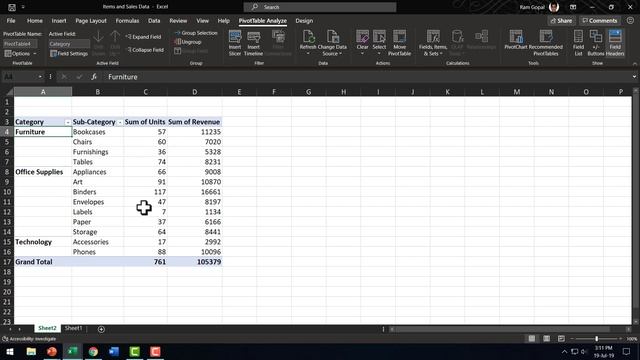This screenshot has width=640, height=360.
Task: Insert a PivotChart
Action: (x=516, y=40)
